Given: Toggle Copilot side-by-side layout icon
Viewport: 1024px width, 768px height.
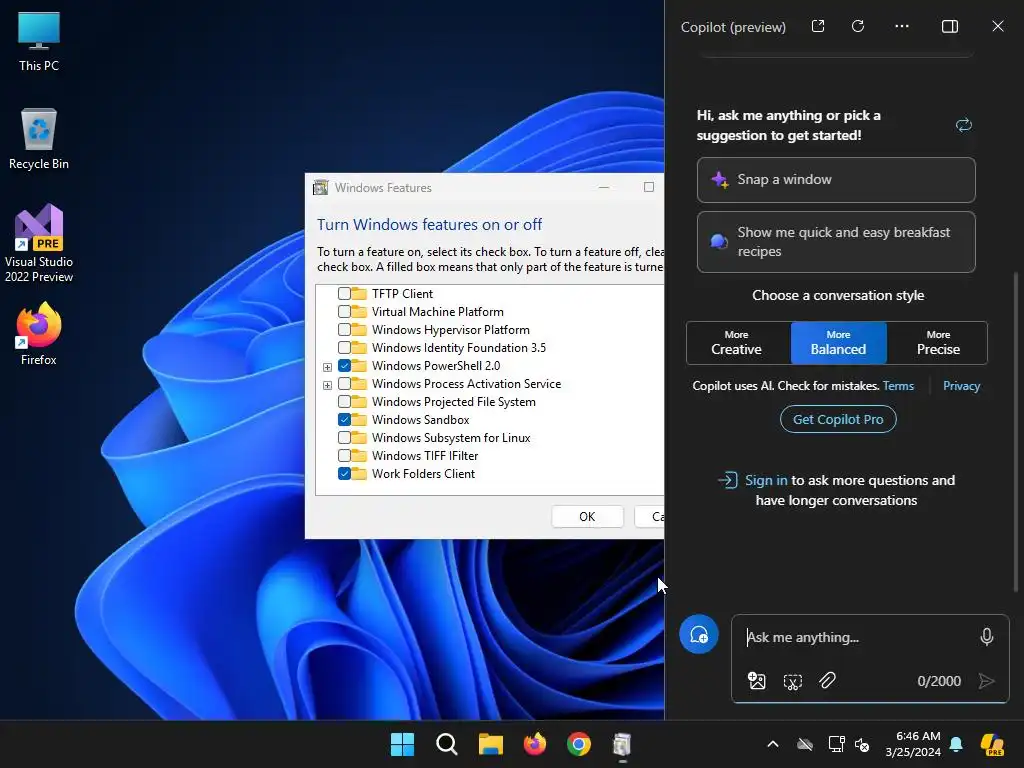Looking at the screenshot, I should [x=950, y=26].
